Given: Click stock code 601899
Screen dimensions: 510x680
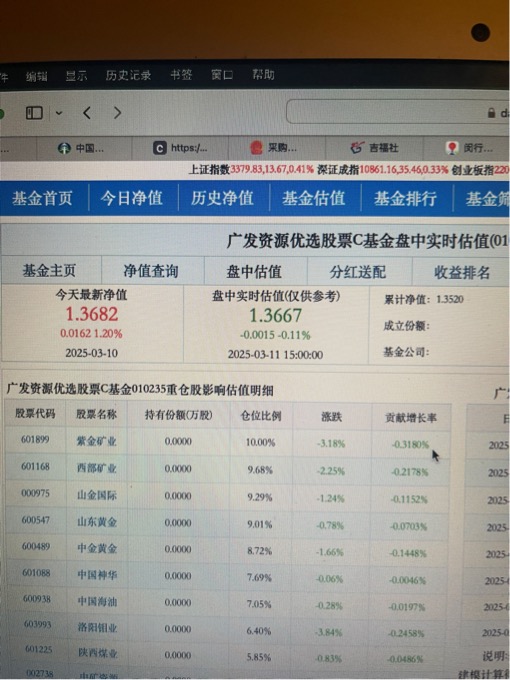Looking at the screenshot, I should coord(35,439).
